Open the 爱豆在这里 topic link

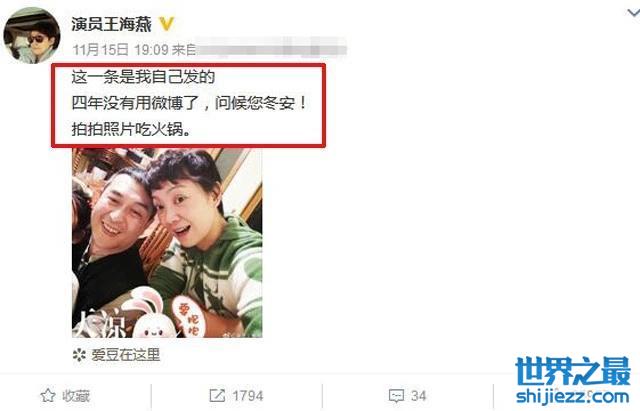[x=125, y=355]
